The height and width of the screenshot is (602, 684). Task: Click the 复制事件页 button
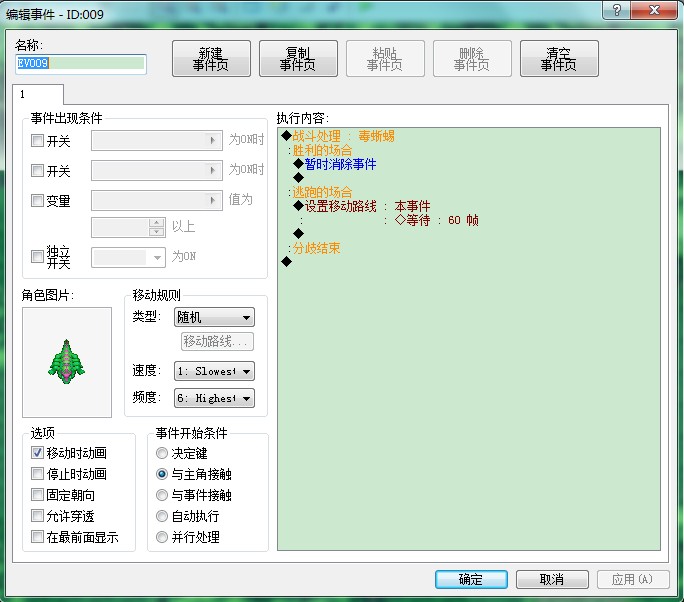pos(298,59)
